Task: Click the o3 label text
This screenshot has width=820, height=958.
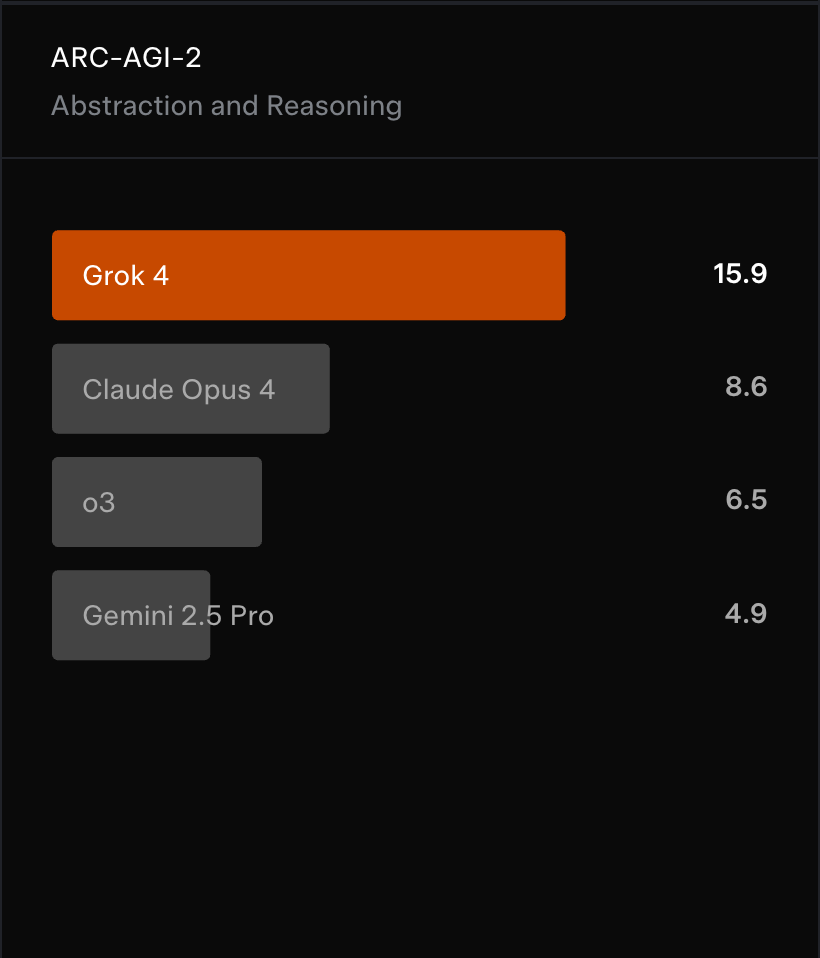Action: pos(99,503)
